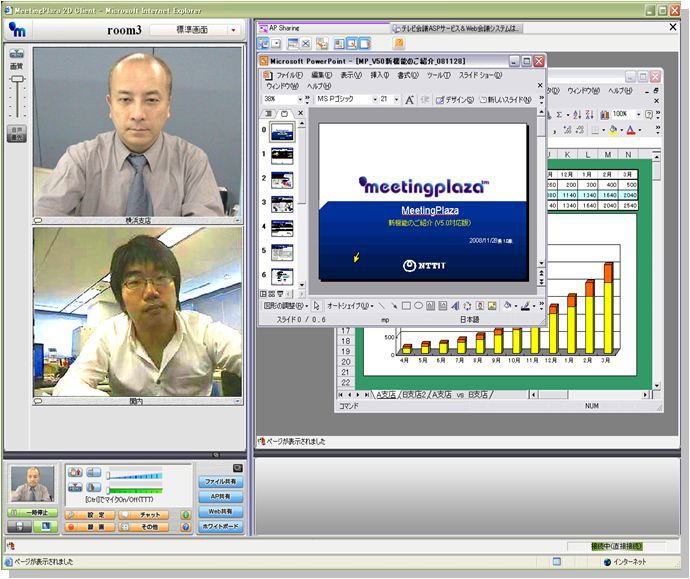Toggle the 一時停止 pause video button
The width and height of the screenshot is (690, 579).
[x=33, y=512]
